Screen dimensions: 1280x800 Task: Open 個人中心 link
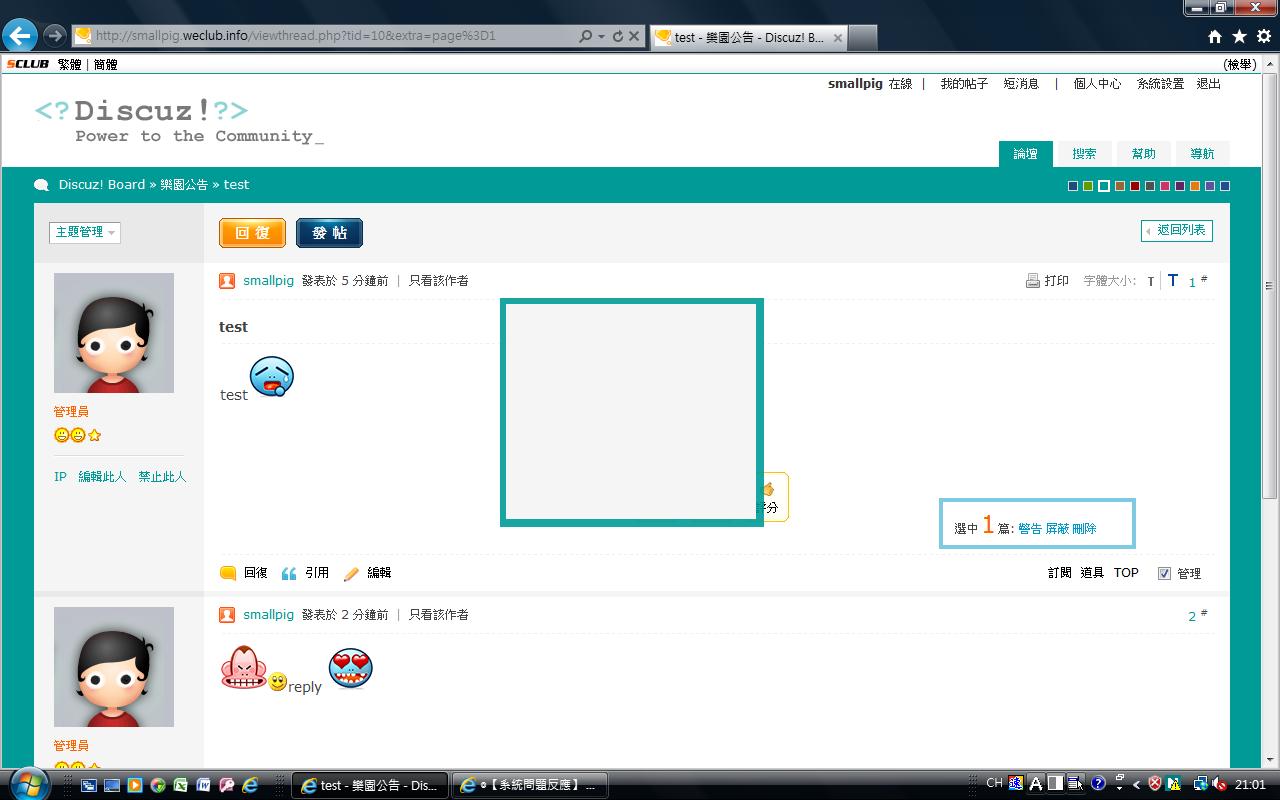coord(1097,84)
